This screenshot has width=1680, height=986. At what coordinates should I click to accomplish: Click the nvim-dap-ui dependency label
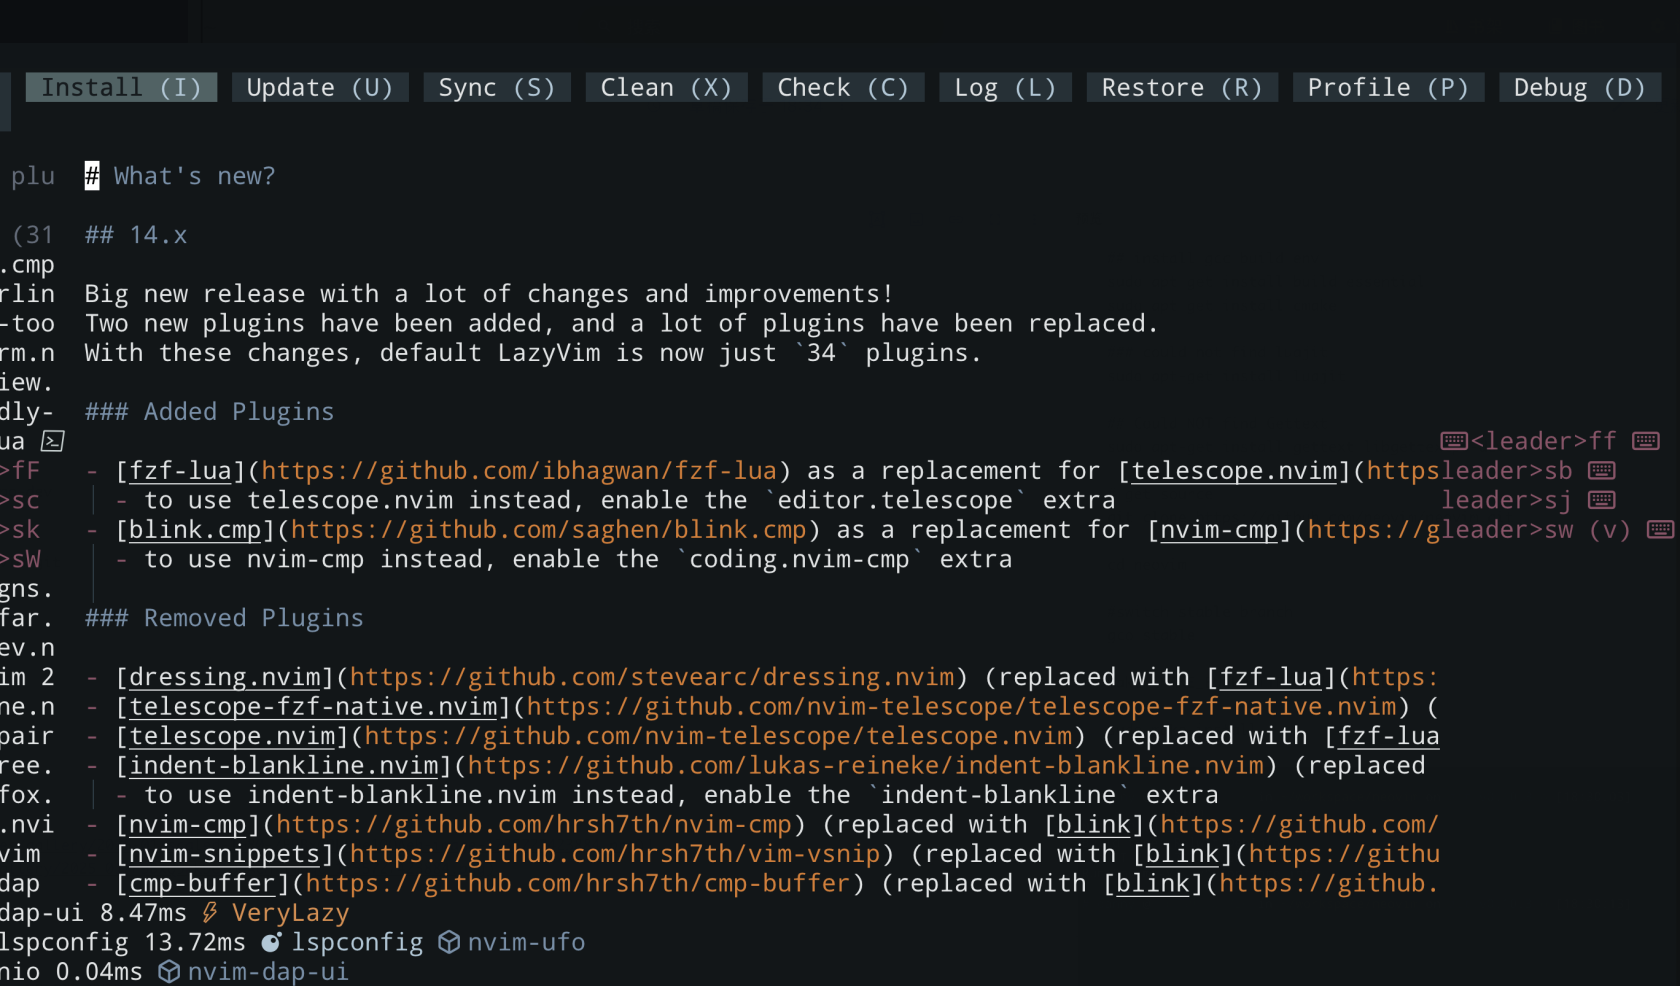tap(269, 972)
